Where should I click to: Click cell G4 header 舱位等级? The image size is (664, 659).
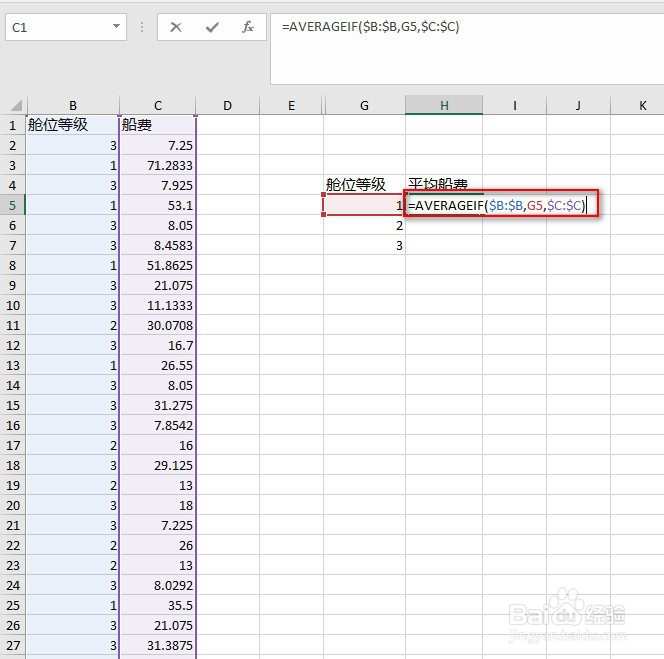point(364,185)
